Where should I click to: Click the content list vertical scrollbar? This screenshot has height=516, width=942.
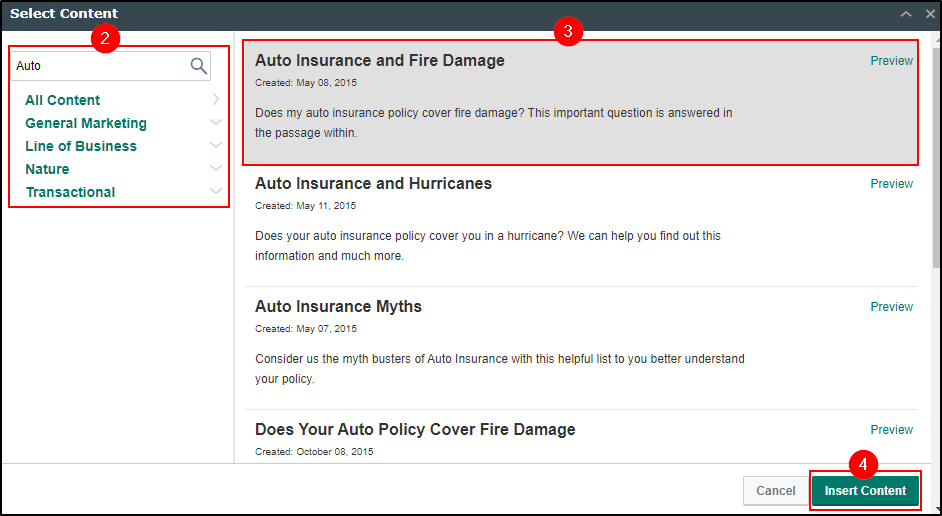[936, 158]
